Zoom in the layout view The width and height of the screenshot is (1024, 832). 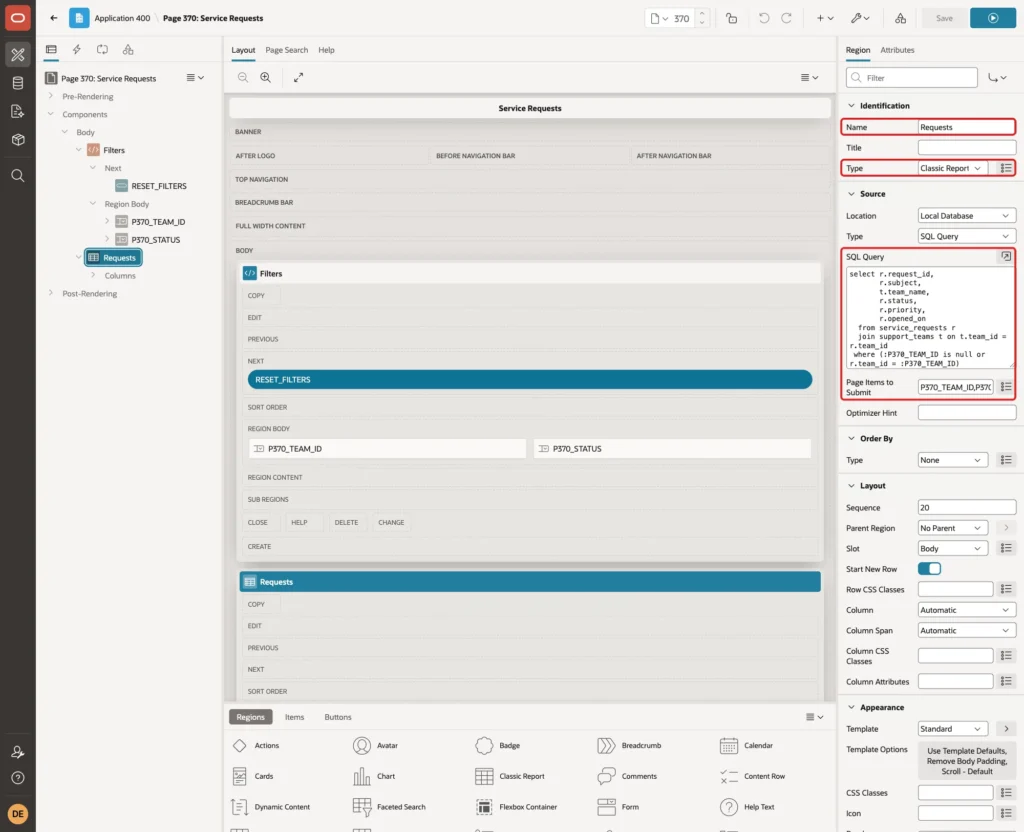(x=266, y=77)
